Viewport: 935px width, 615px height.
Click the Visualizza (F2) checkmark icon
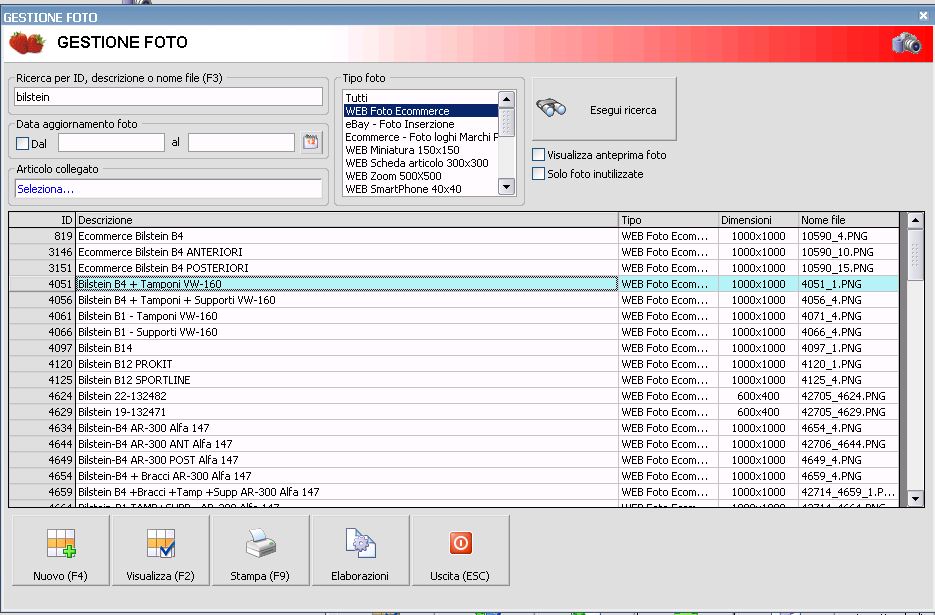(x=160, y=543)
